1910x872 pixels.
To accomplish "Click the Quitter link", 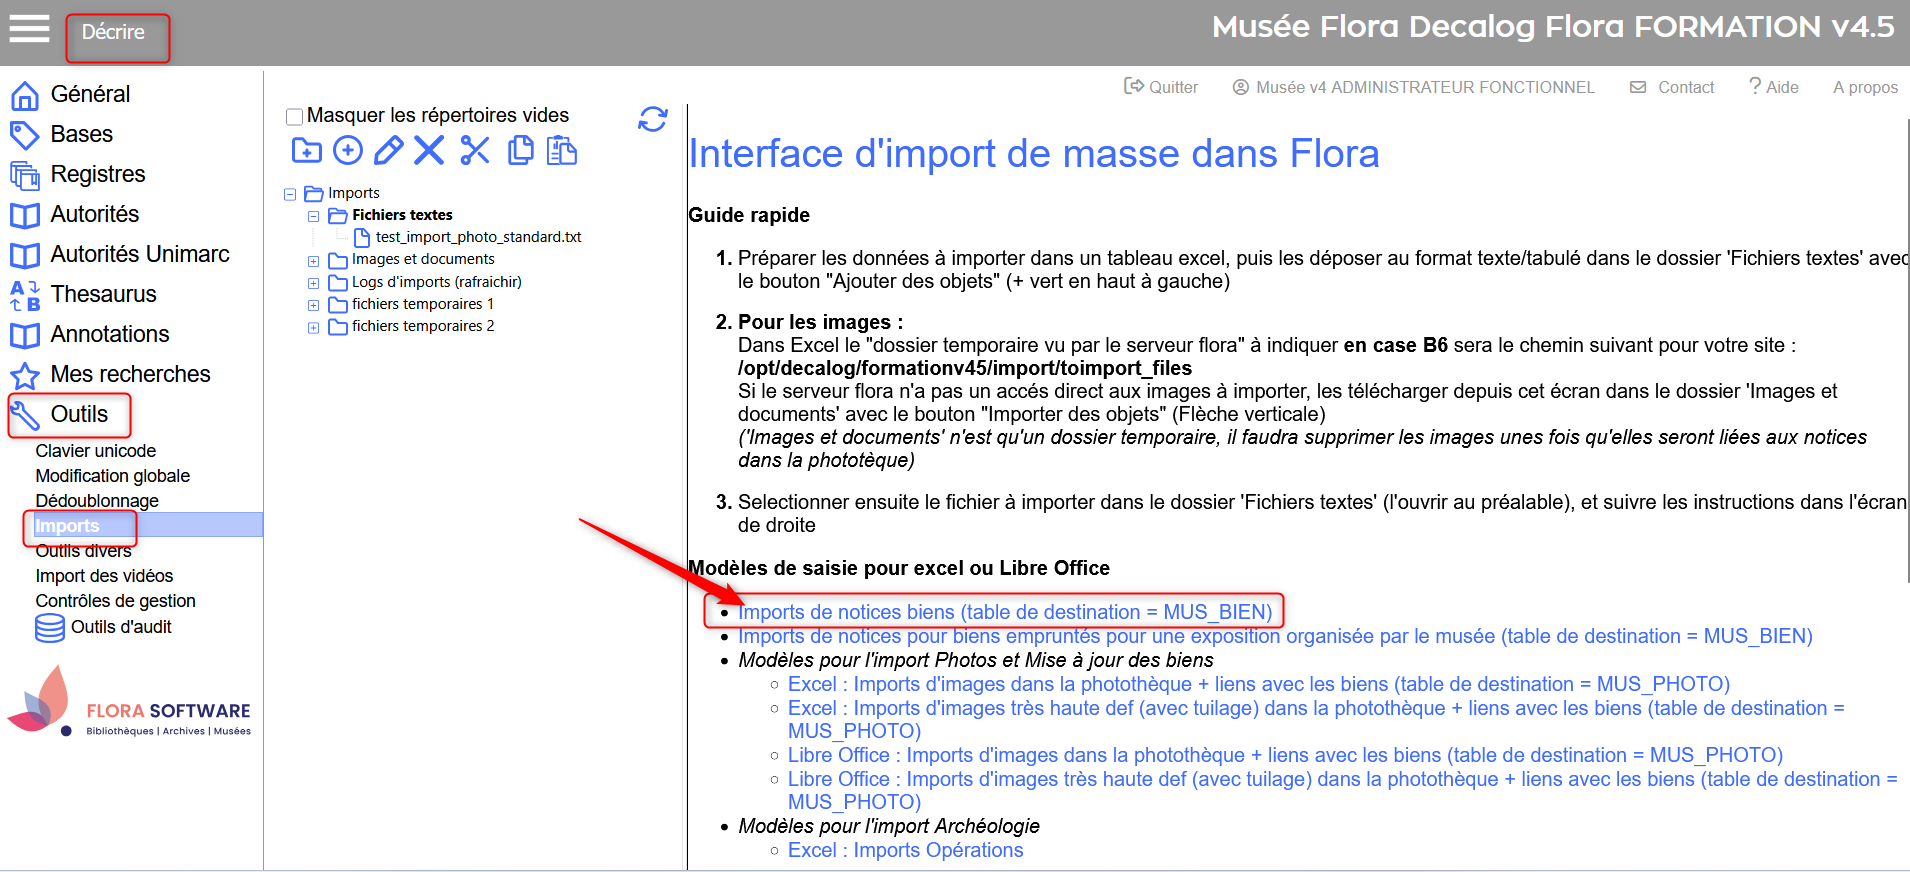I will coord(1161,88).
